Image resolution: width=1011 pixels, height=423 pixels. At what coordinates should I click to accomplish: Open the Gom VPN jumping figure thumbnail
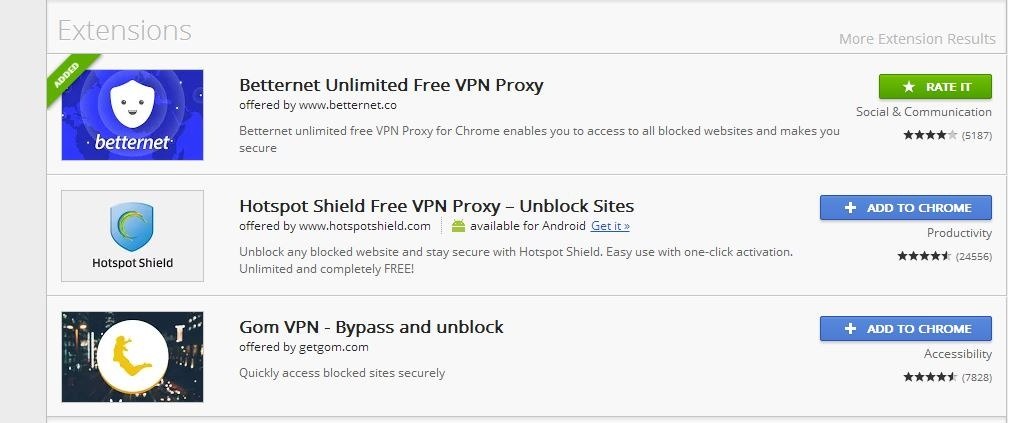coord(132,357)
